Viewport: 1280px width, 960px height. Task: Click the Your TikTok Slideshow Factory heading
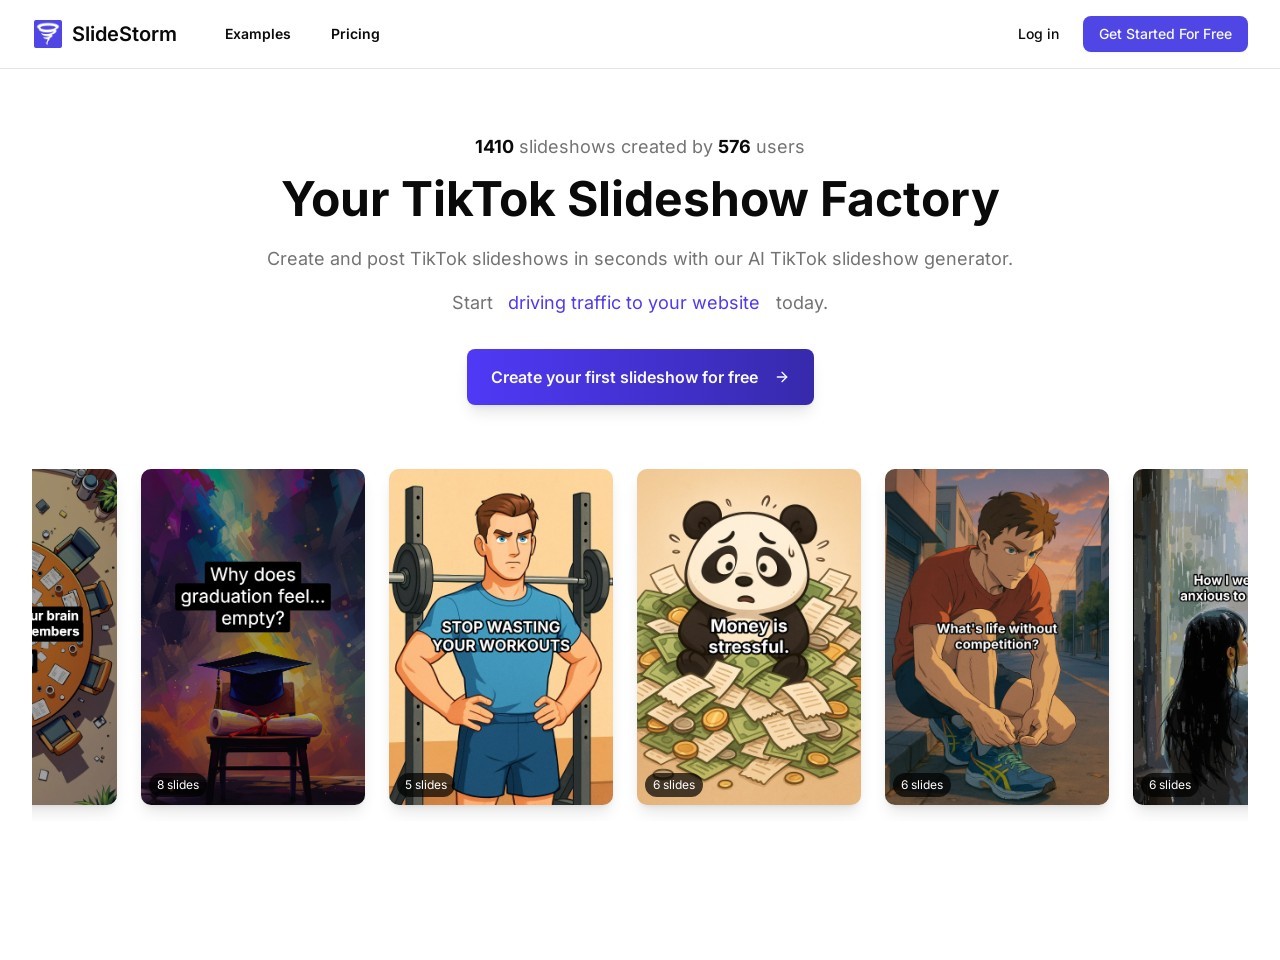(640, 199)
